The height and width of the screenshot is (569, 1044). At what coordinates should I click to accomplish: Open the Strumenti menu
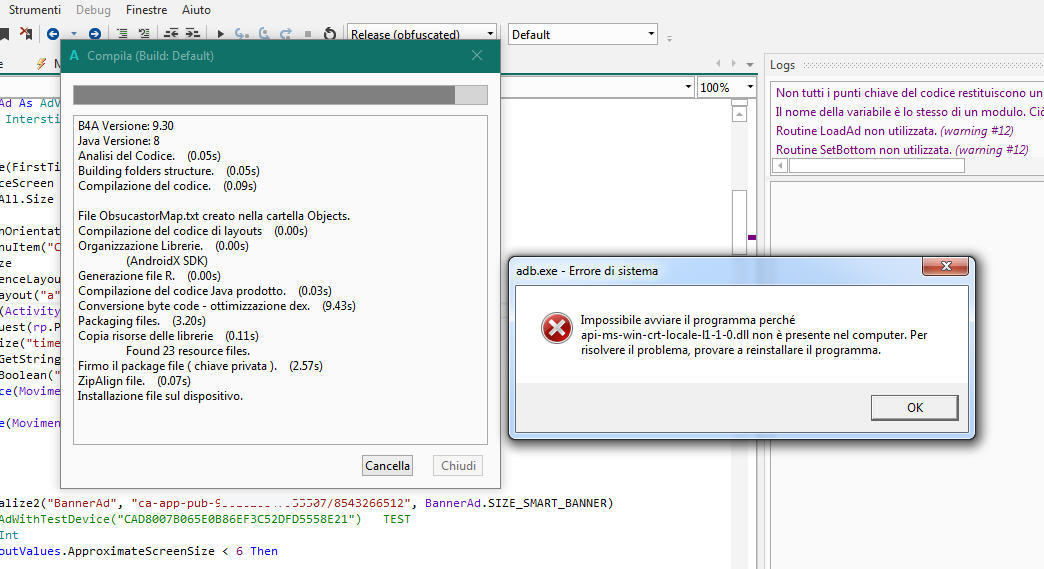click(x=34, y=10)
